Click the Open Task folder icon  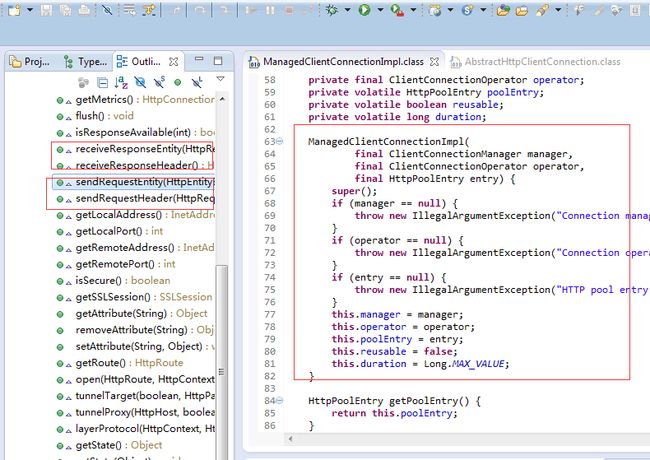[522, 10]
